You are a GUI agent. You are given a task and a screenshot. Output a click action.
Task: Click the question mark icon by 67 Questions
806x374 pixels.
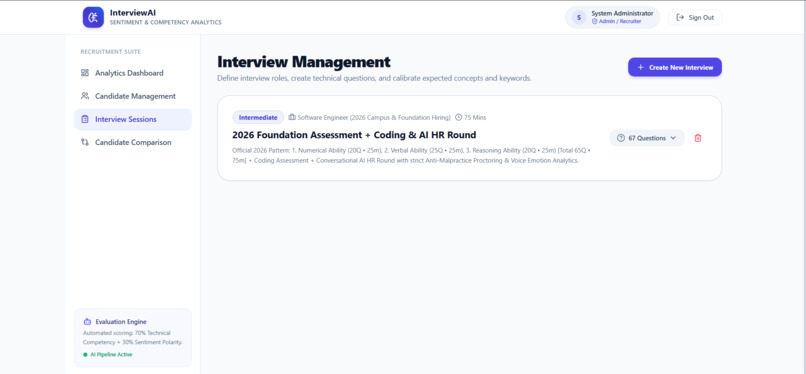pos(620,138)
